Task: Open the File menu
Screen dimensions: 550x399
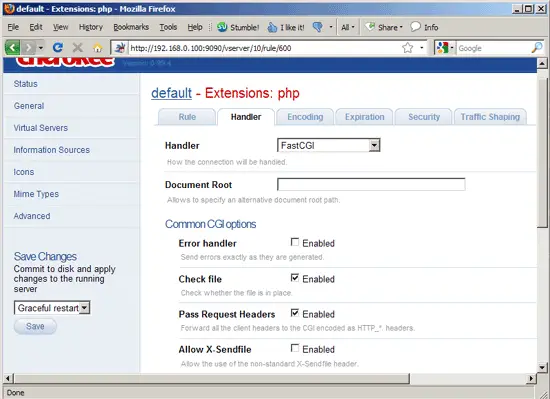Action: pyautogui.click(x=13, y=27)
